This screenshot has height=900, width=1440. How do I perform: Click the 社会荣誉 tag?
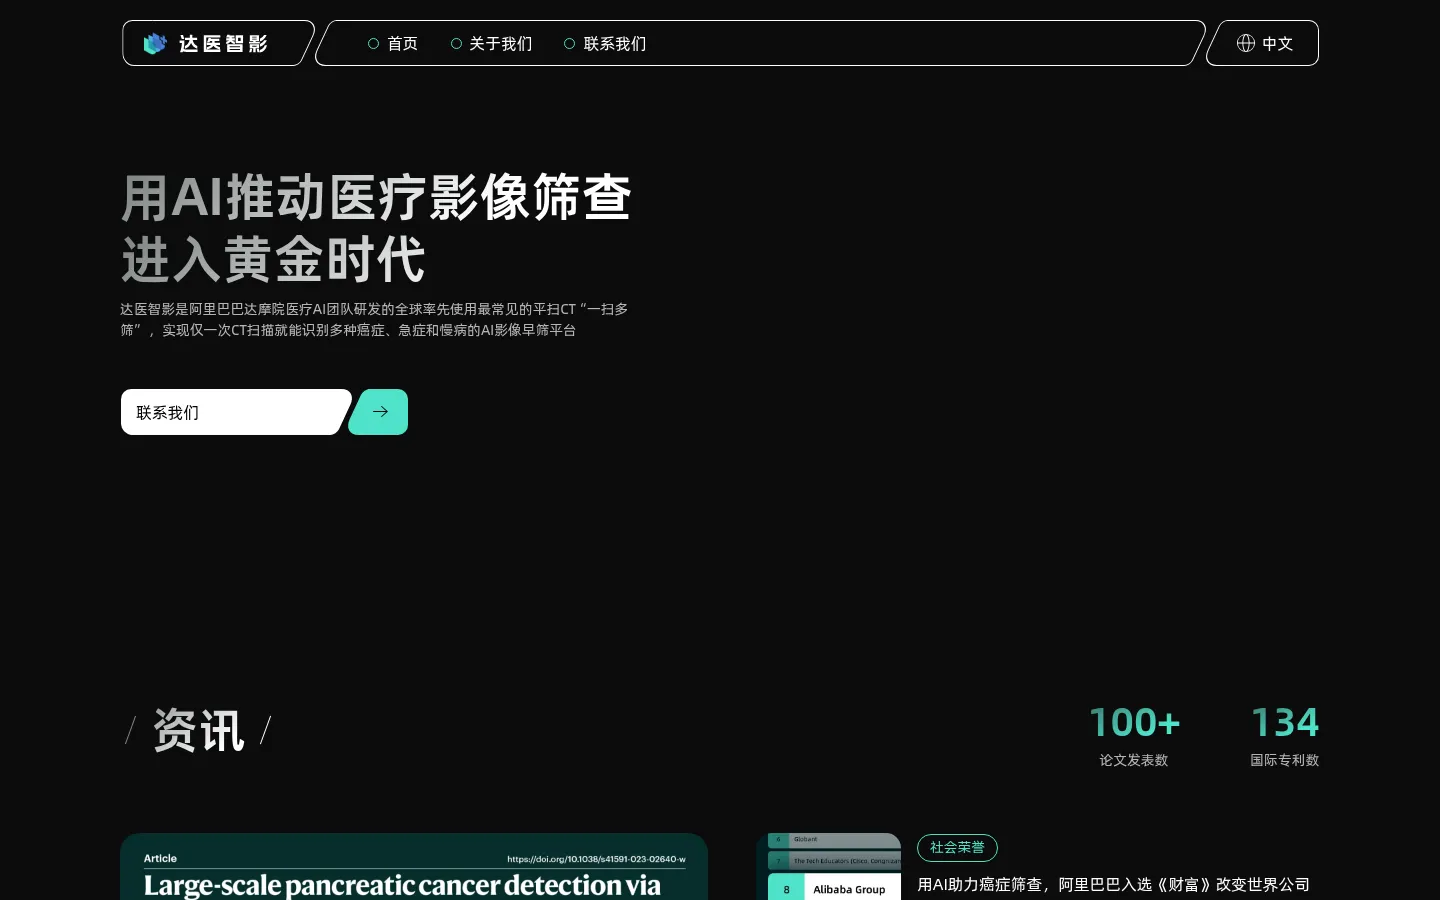(957, 847)
